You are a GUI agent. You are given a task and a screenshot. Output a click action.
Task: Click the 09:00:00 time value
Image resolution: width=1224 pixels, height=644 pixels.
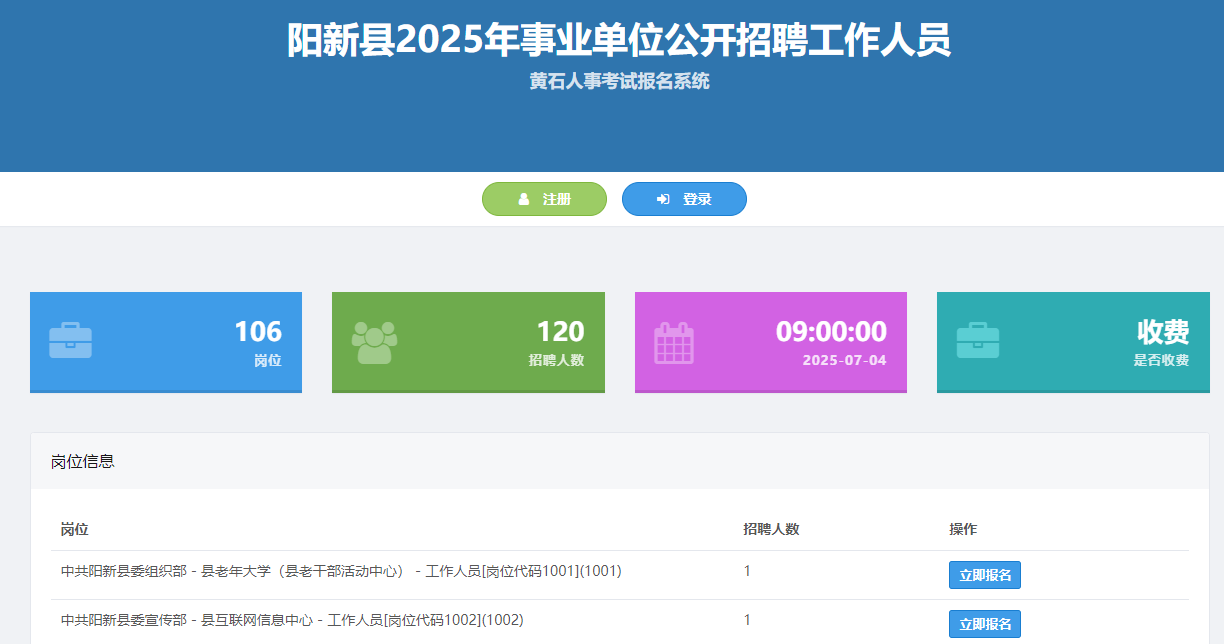[x=831, y=331]
